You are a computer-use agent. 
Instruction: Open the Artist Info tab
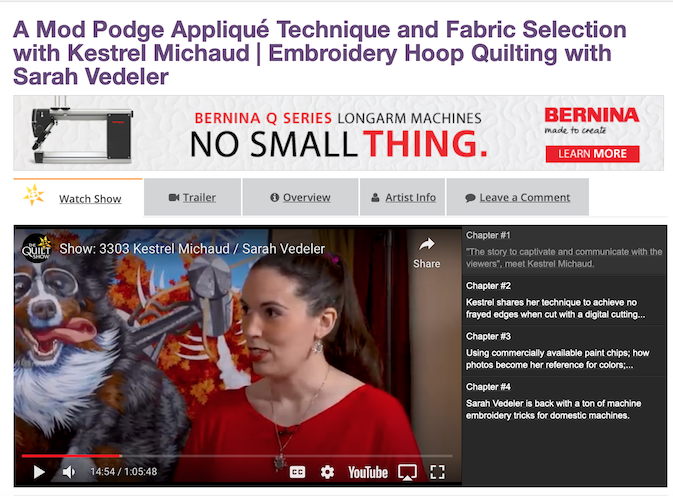pyautogui.click(x=403, y=197)
